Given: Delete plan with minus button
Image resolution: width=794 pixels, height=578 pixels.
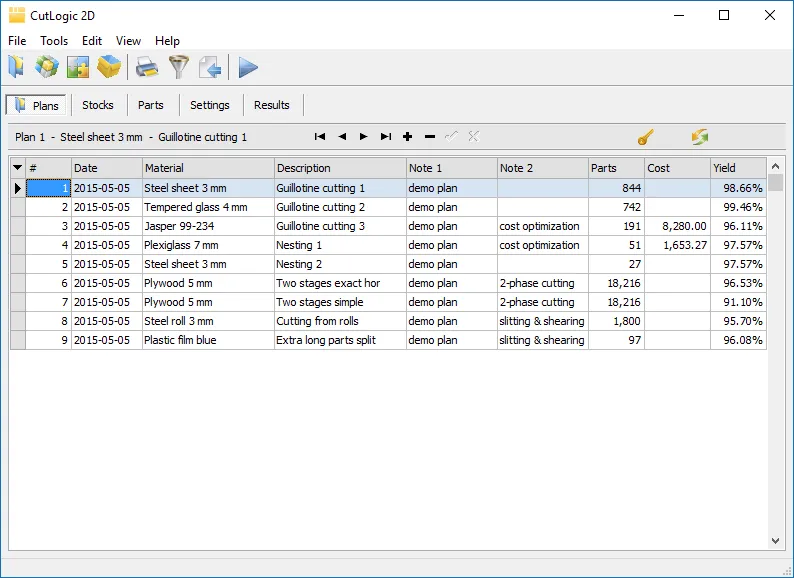Looking at the screenshot, I should [430, 137].
